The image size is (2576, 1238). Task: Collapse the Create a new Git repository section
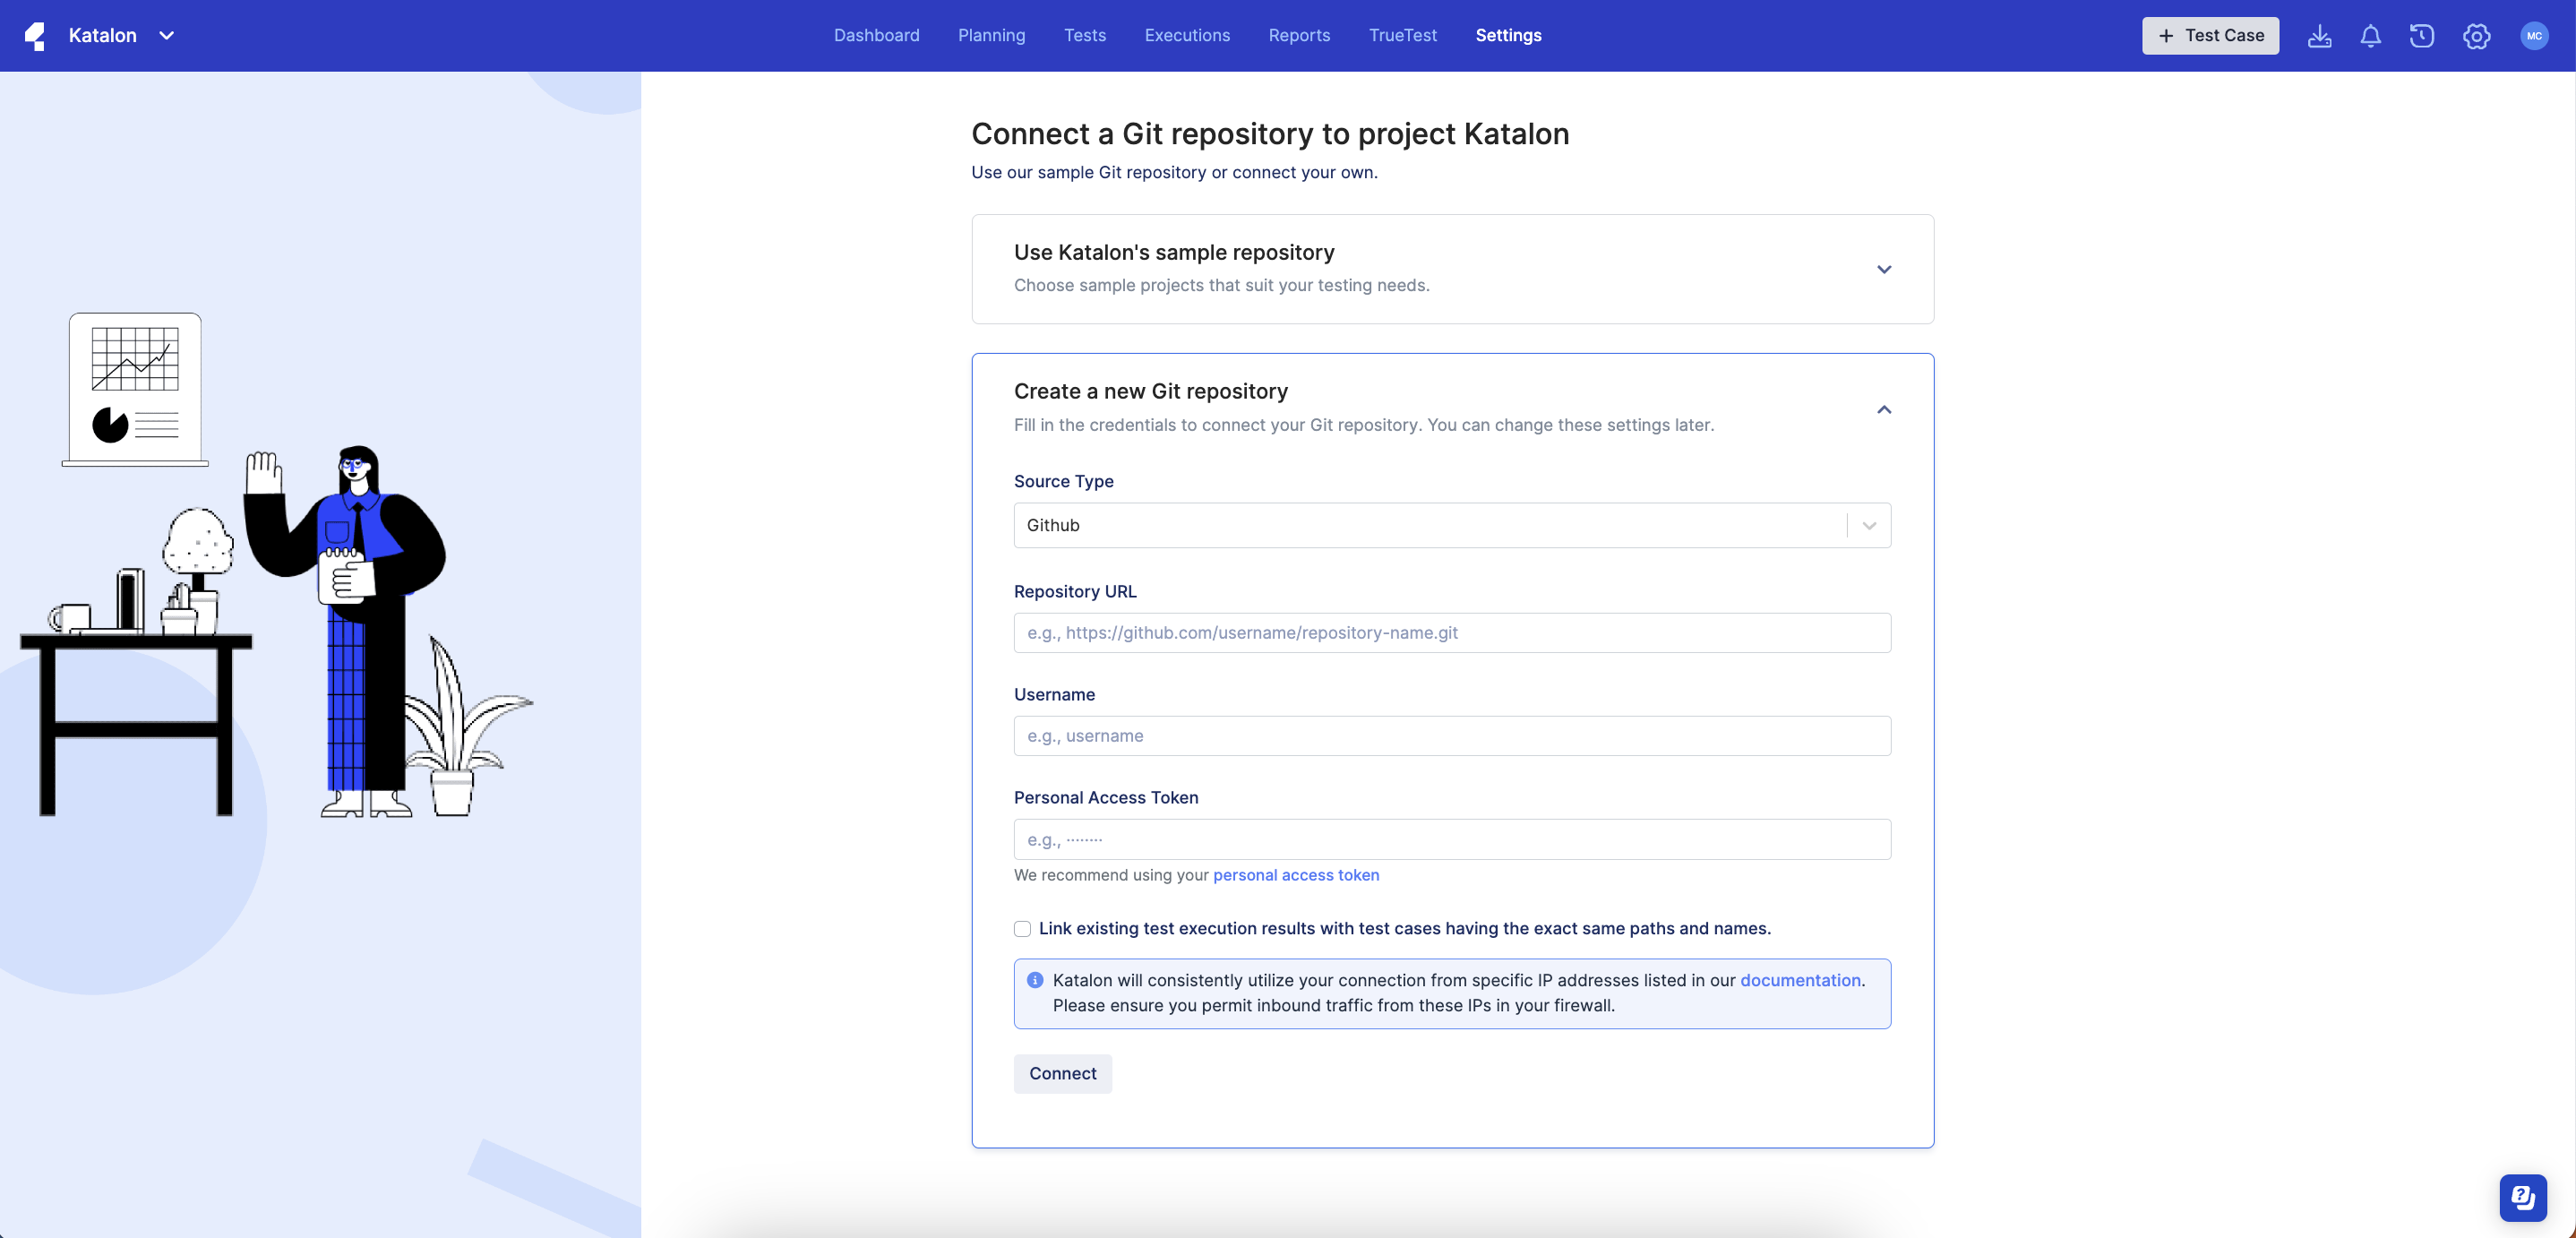[x=1884, y=409]
